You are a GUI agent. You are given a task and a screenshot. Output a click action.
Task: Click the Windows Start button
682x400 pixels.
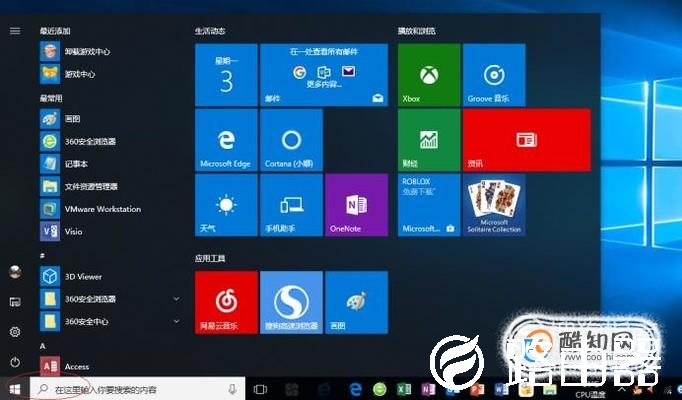click(15, 389)
